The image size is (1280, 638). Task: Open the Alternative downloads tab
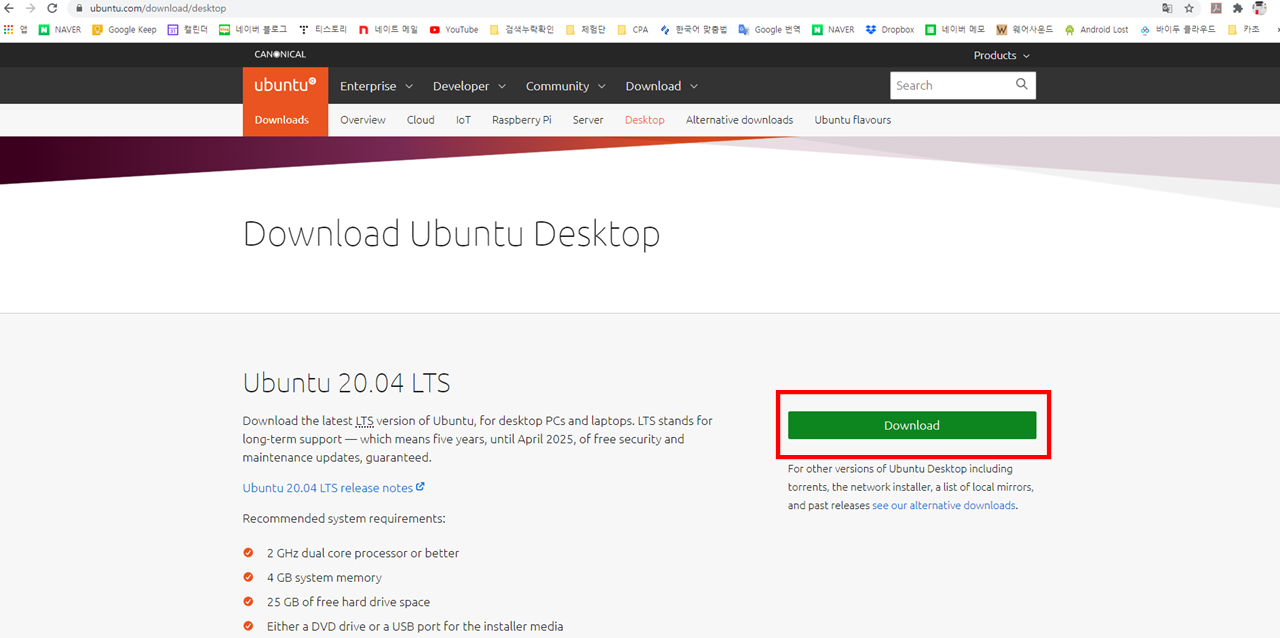point(740,120)
